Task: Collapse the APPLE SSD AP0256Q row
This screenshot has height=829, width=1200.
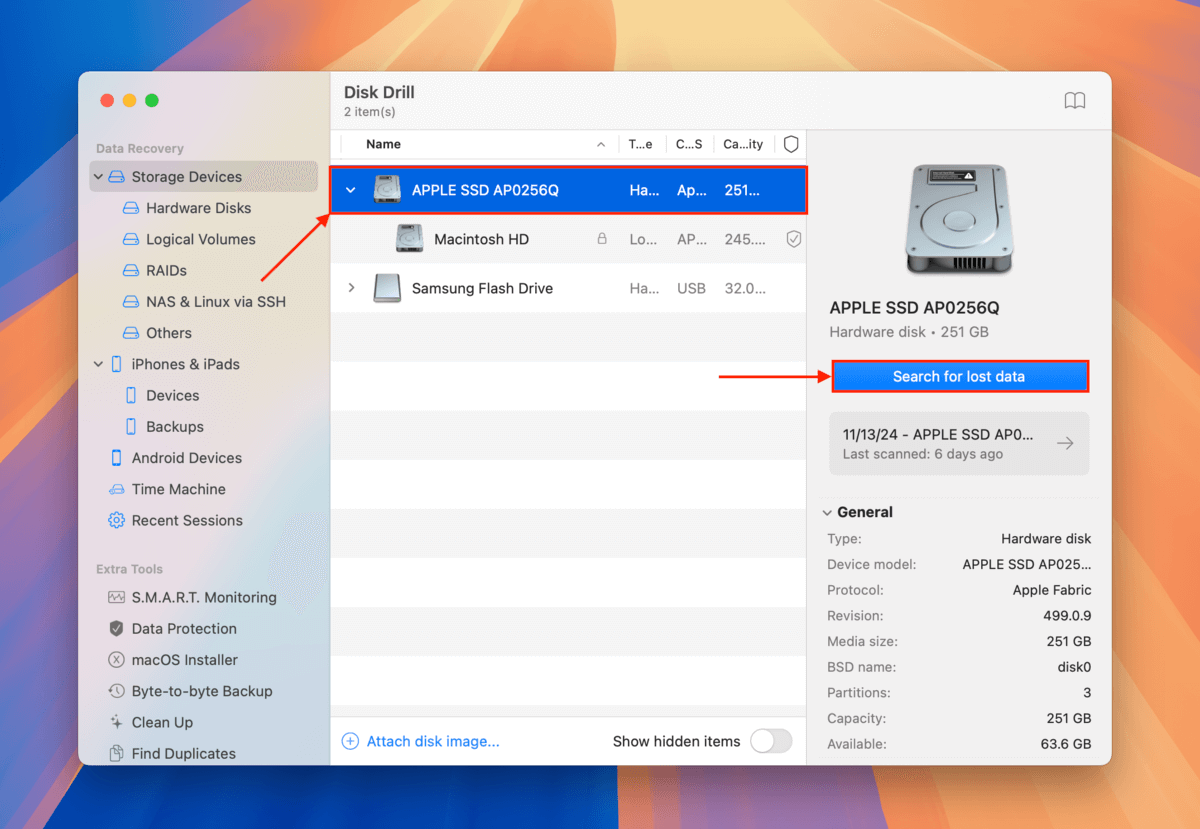Action: (351, 190)
